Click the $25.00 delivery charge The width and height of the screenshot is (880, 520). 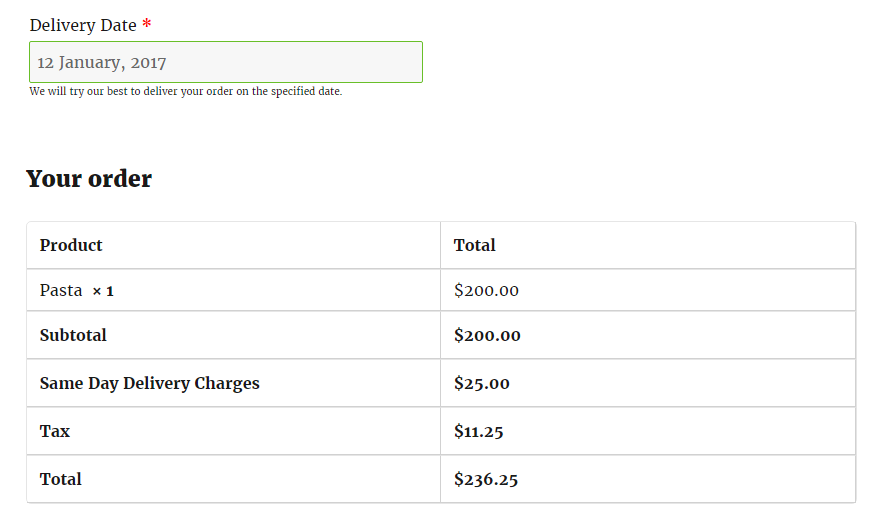482,383
